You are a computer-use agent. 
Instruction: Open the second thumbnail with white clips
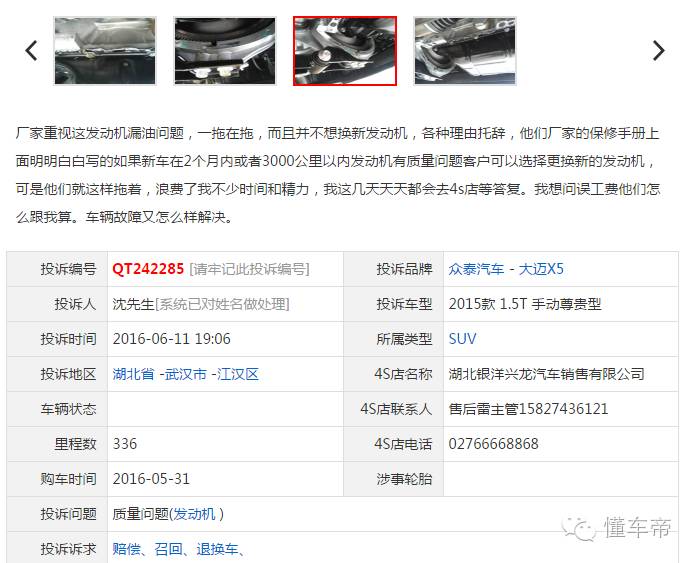tap(225, 51)
